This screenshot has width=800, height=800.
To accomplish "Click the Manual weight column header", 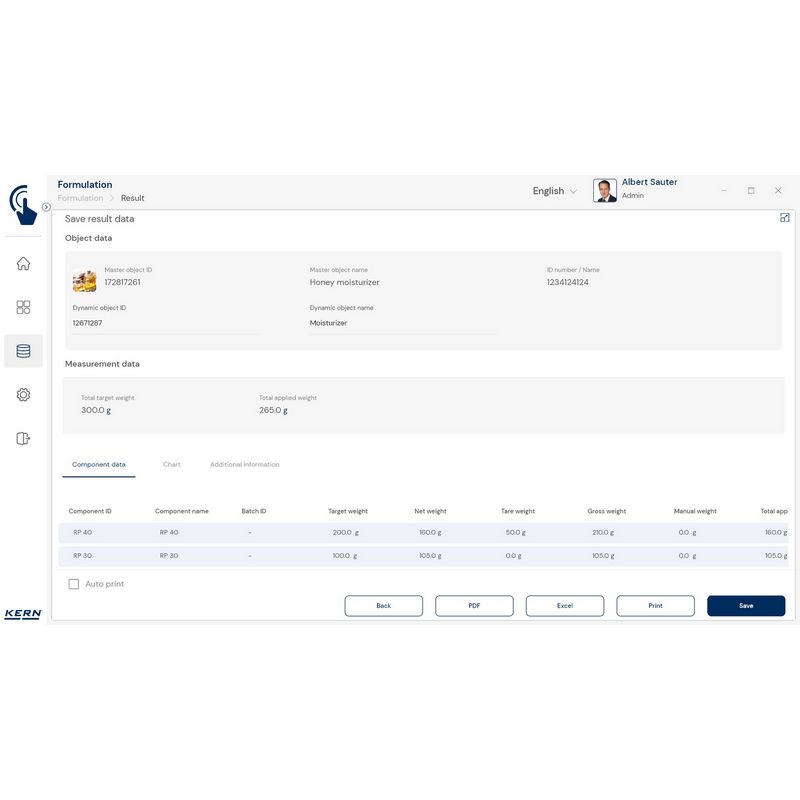I will click(x=695, y=511).
